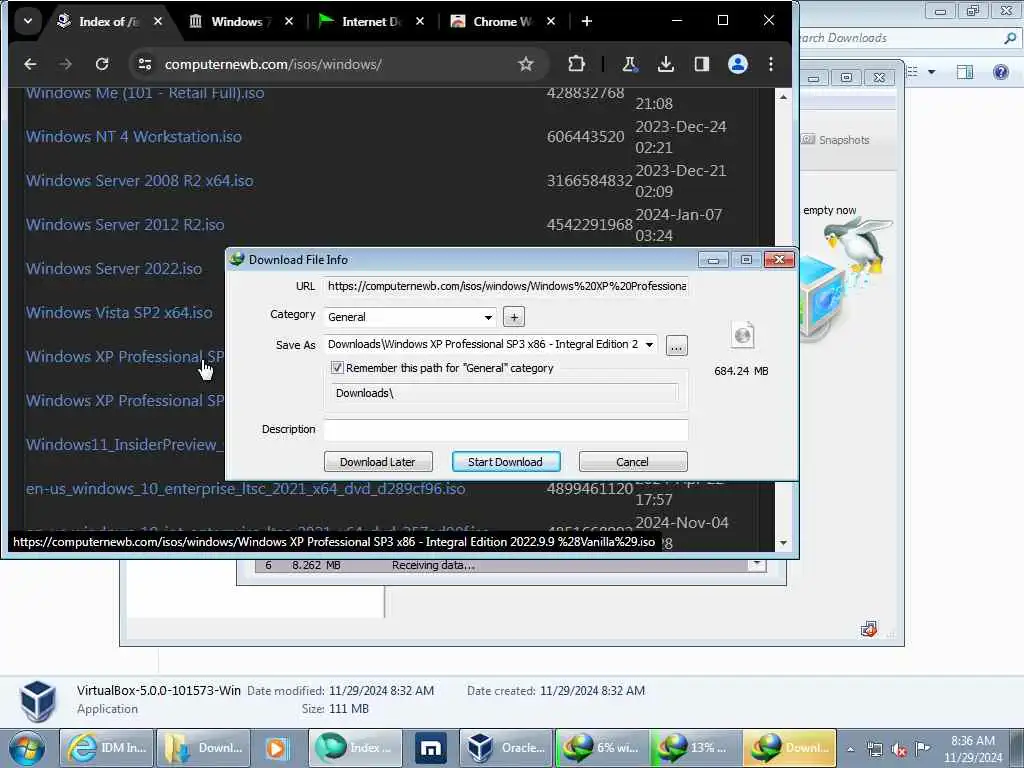The height and width of the screenshot is (768, 1024).
Task: Click the search icon in Downloads window
Action: pyautogui.click(x=1010, y=39)
